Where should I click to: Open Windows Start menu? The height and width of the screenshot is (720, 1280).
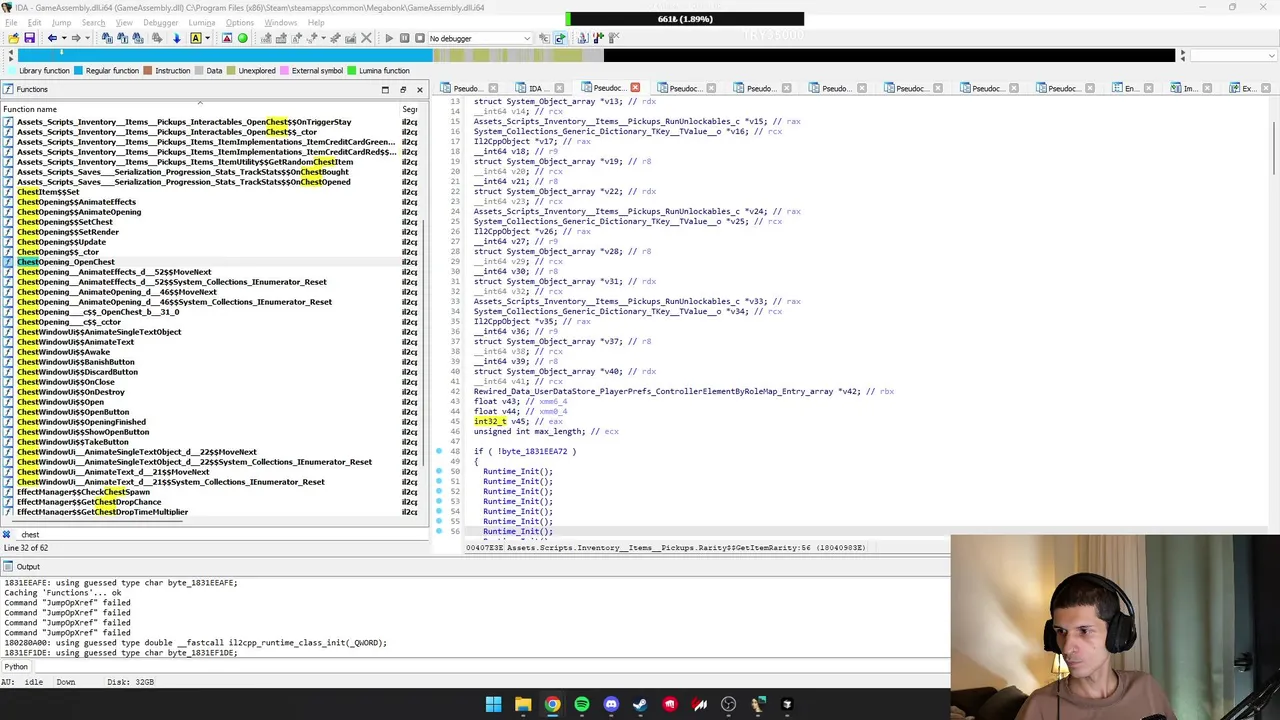pyautogui.click(x=493, y=704)
